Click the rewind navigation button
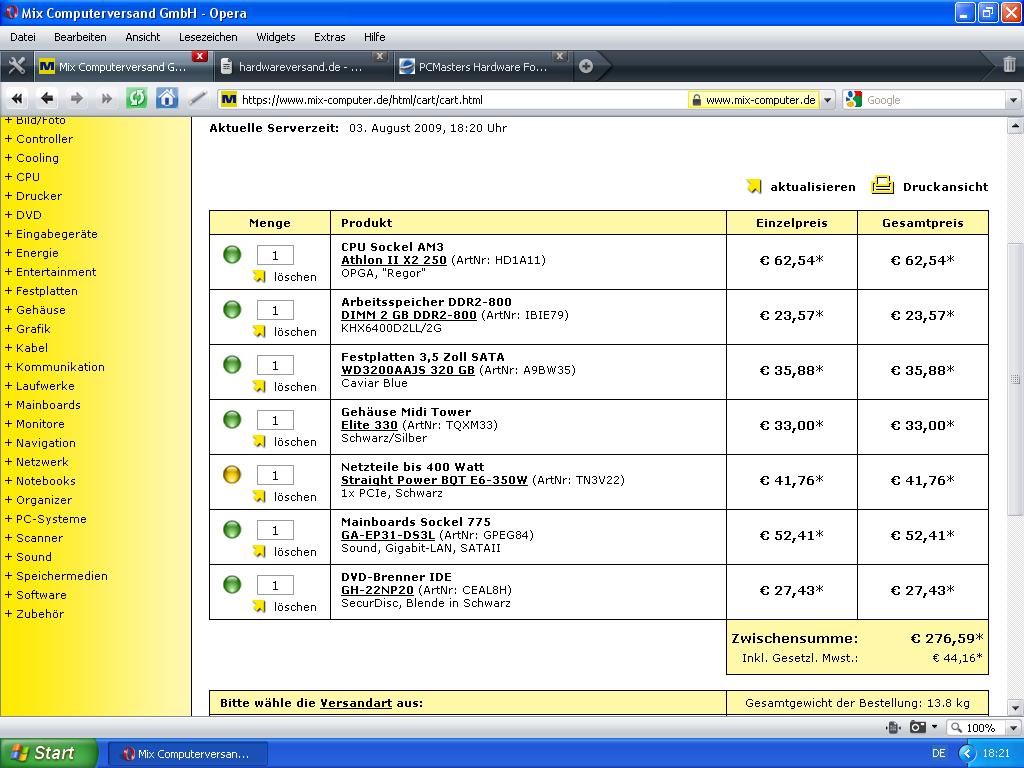Viewport: 1024px width, 768px height. pos(17,99)
